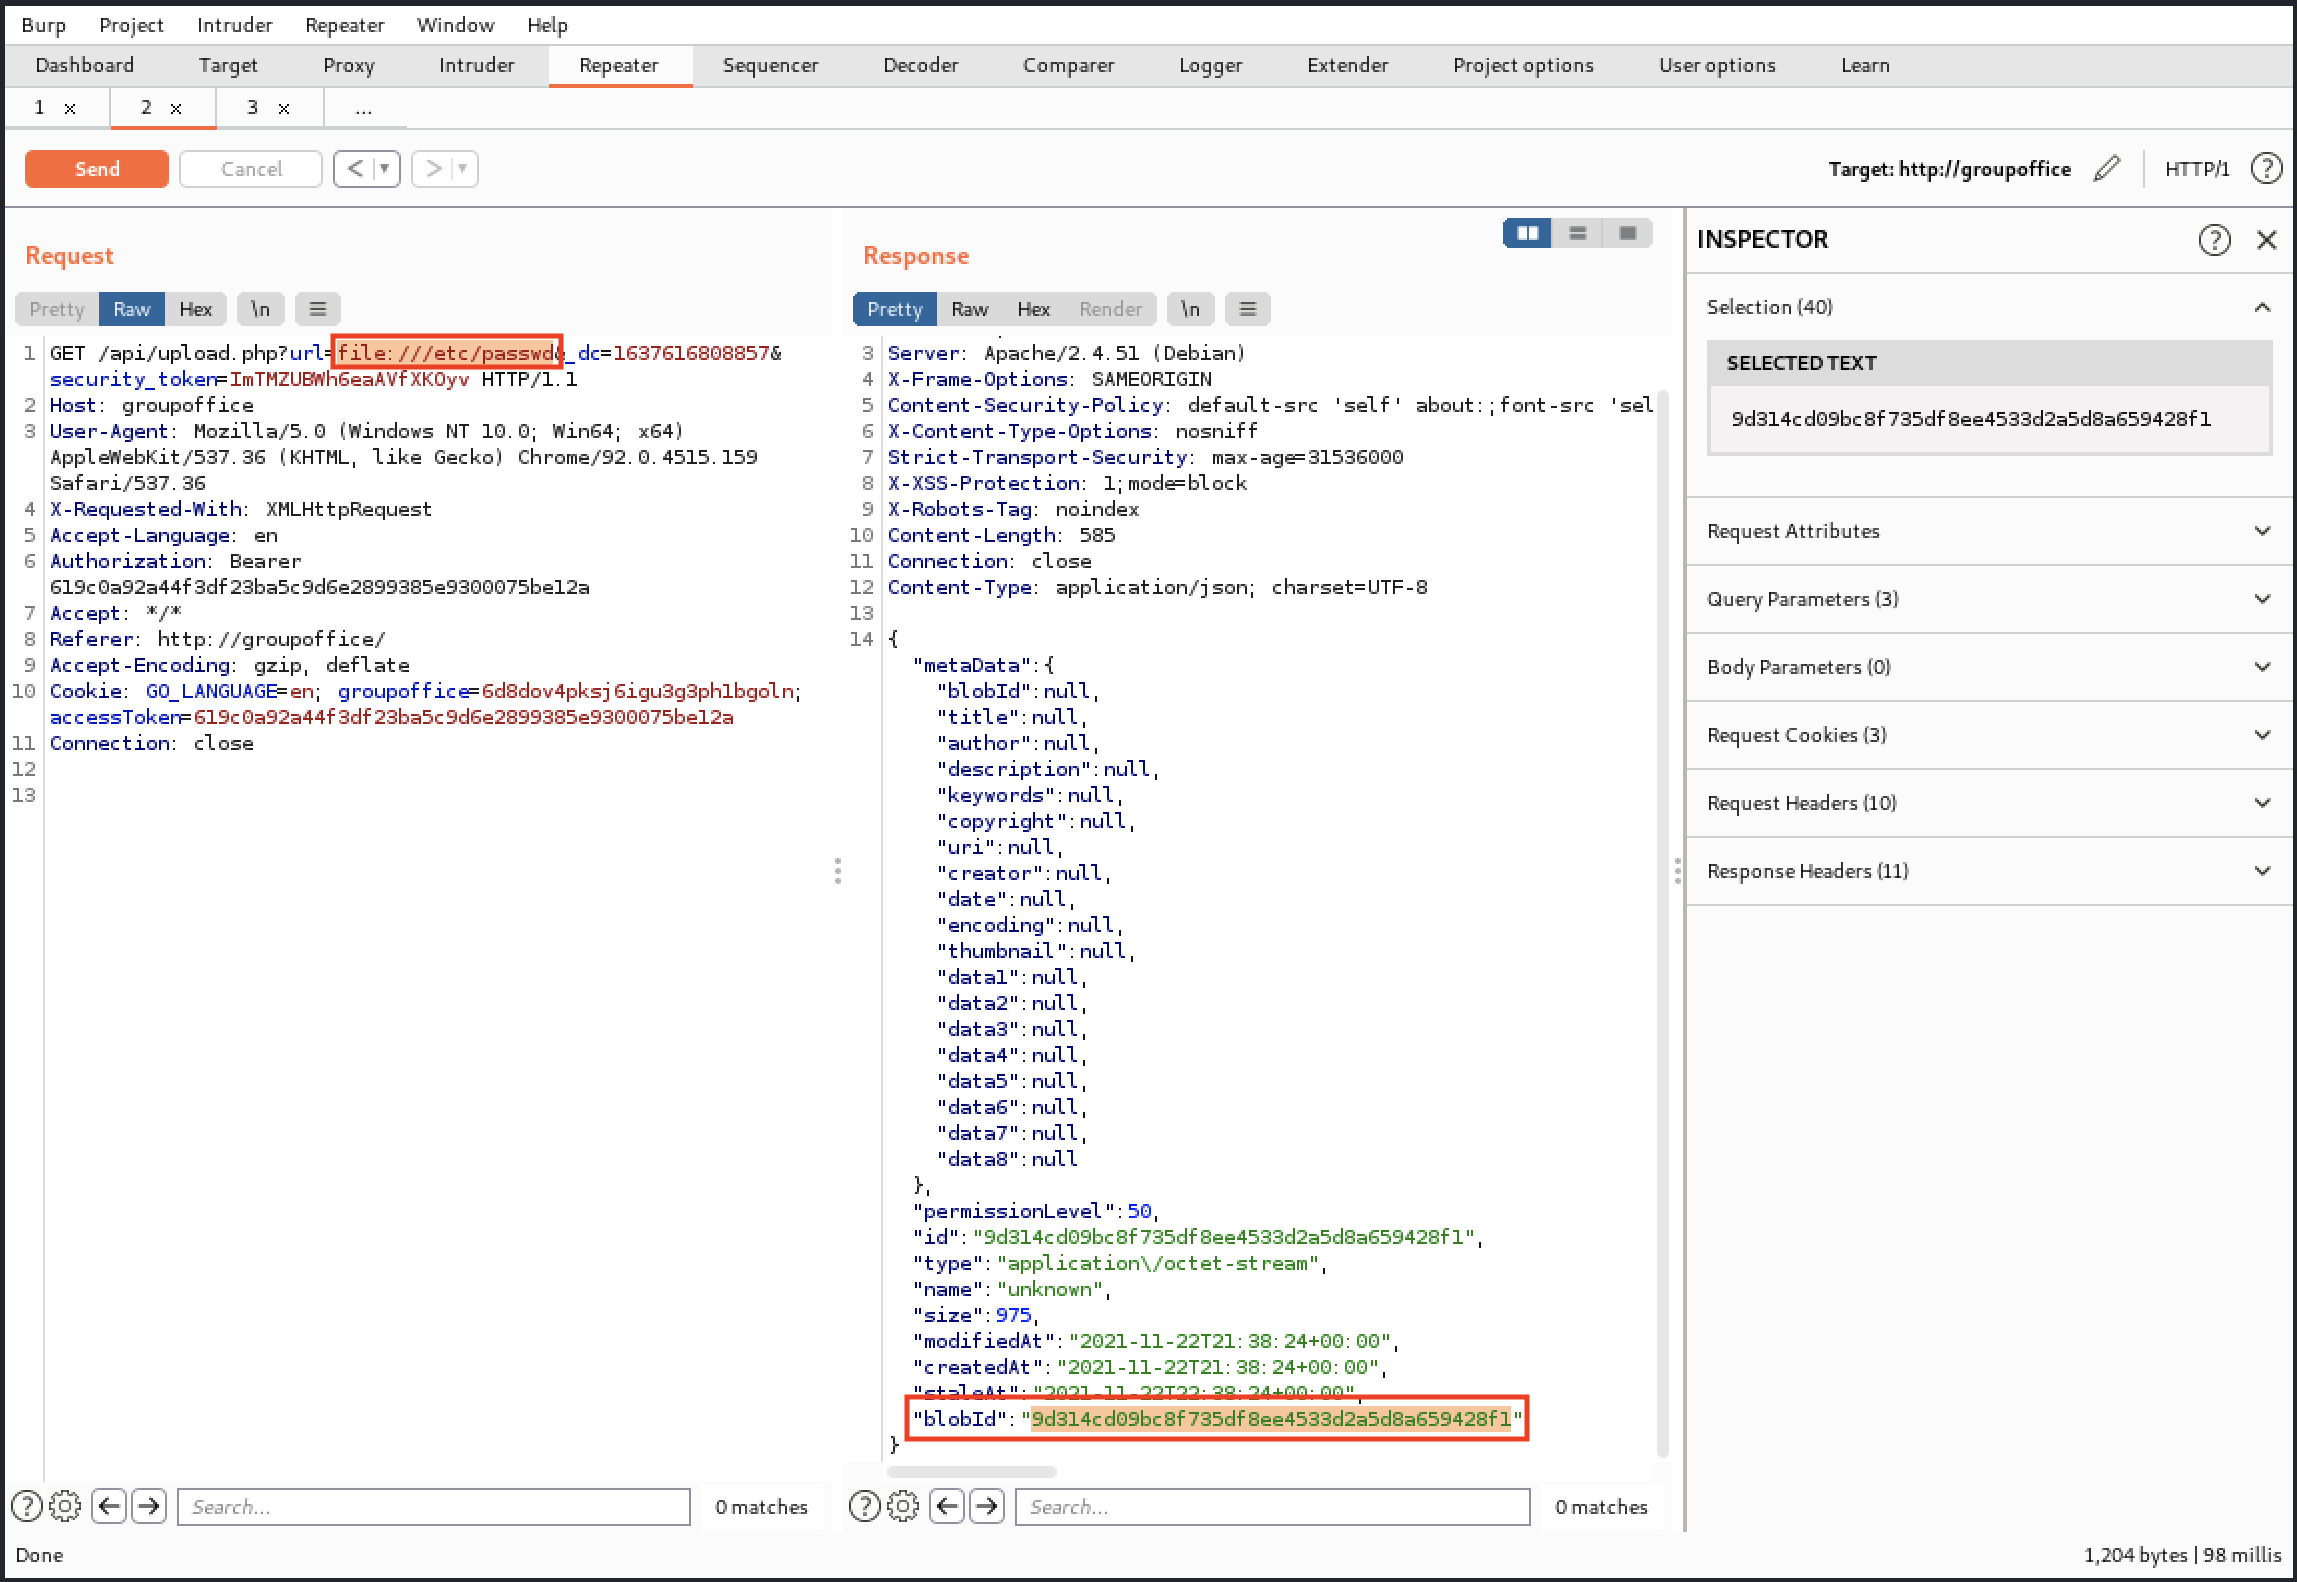Select side-by-side layout icon

click(x=1527, y=233)
